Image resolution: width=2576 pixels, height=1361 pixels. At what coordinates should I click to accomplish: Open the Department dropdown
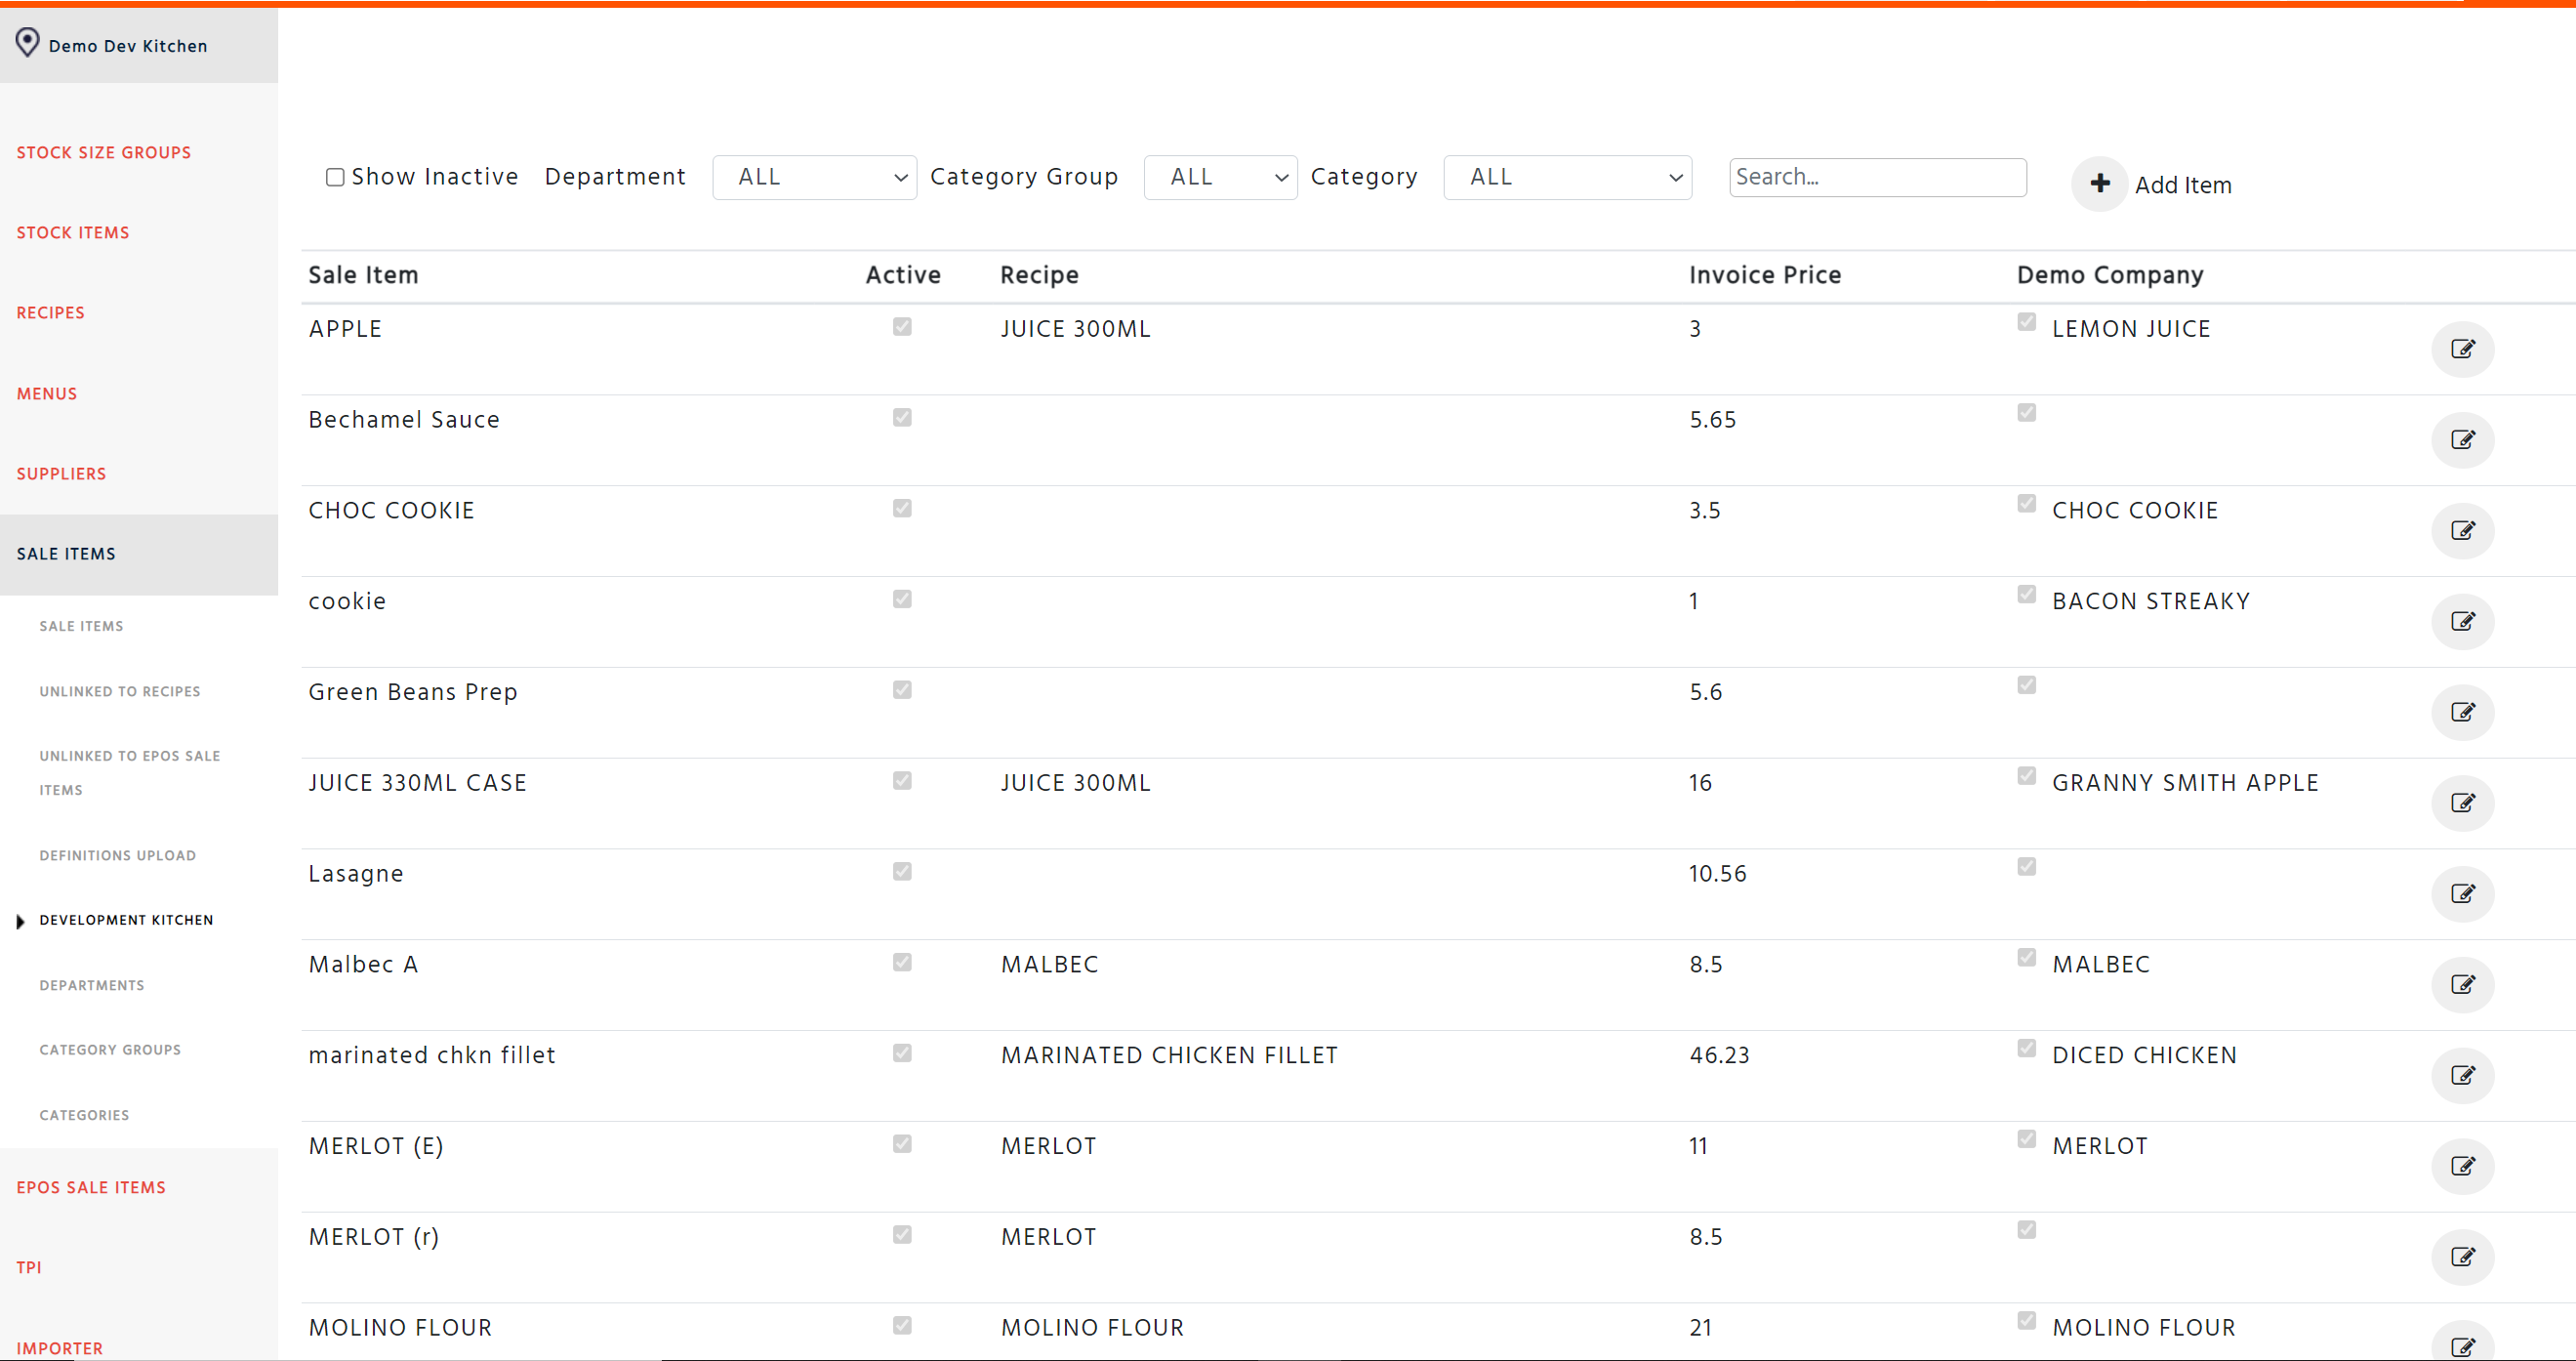814,177
